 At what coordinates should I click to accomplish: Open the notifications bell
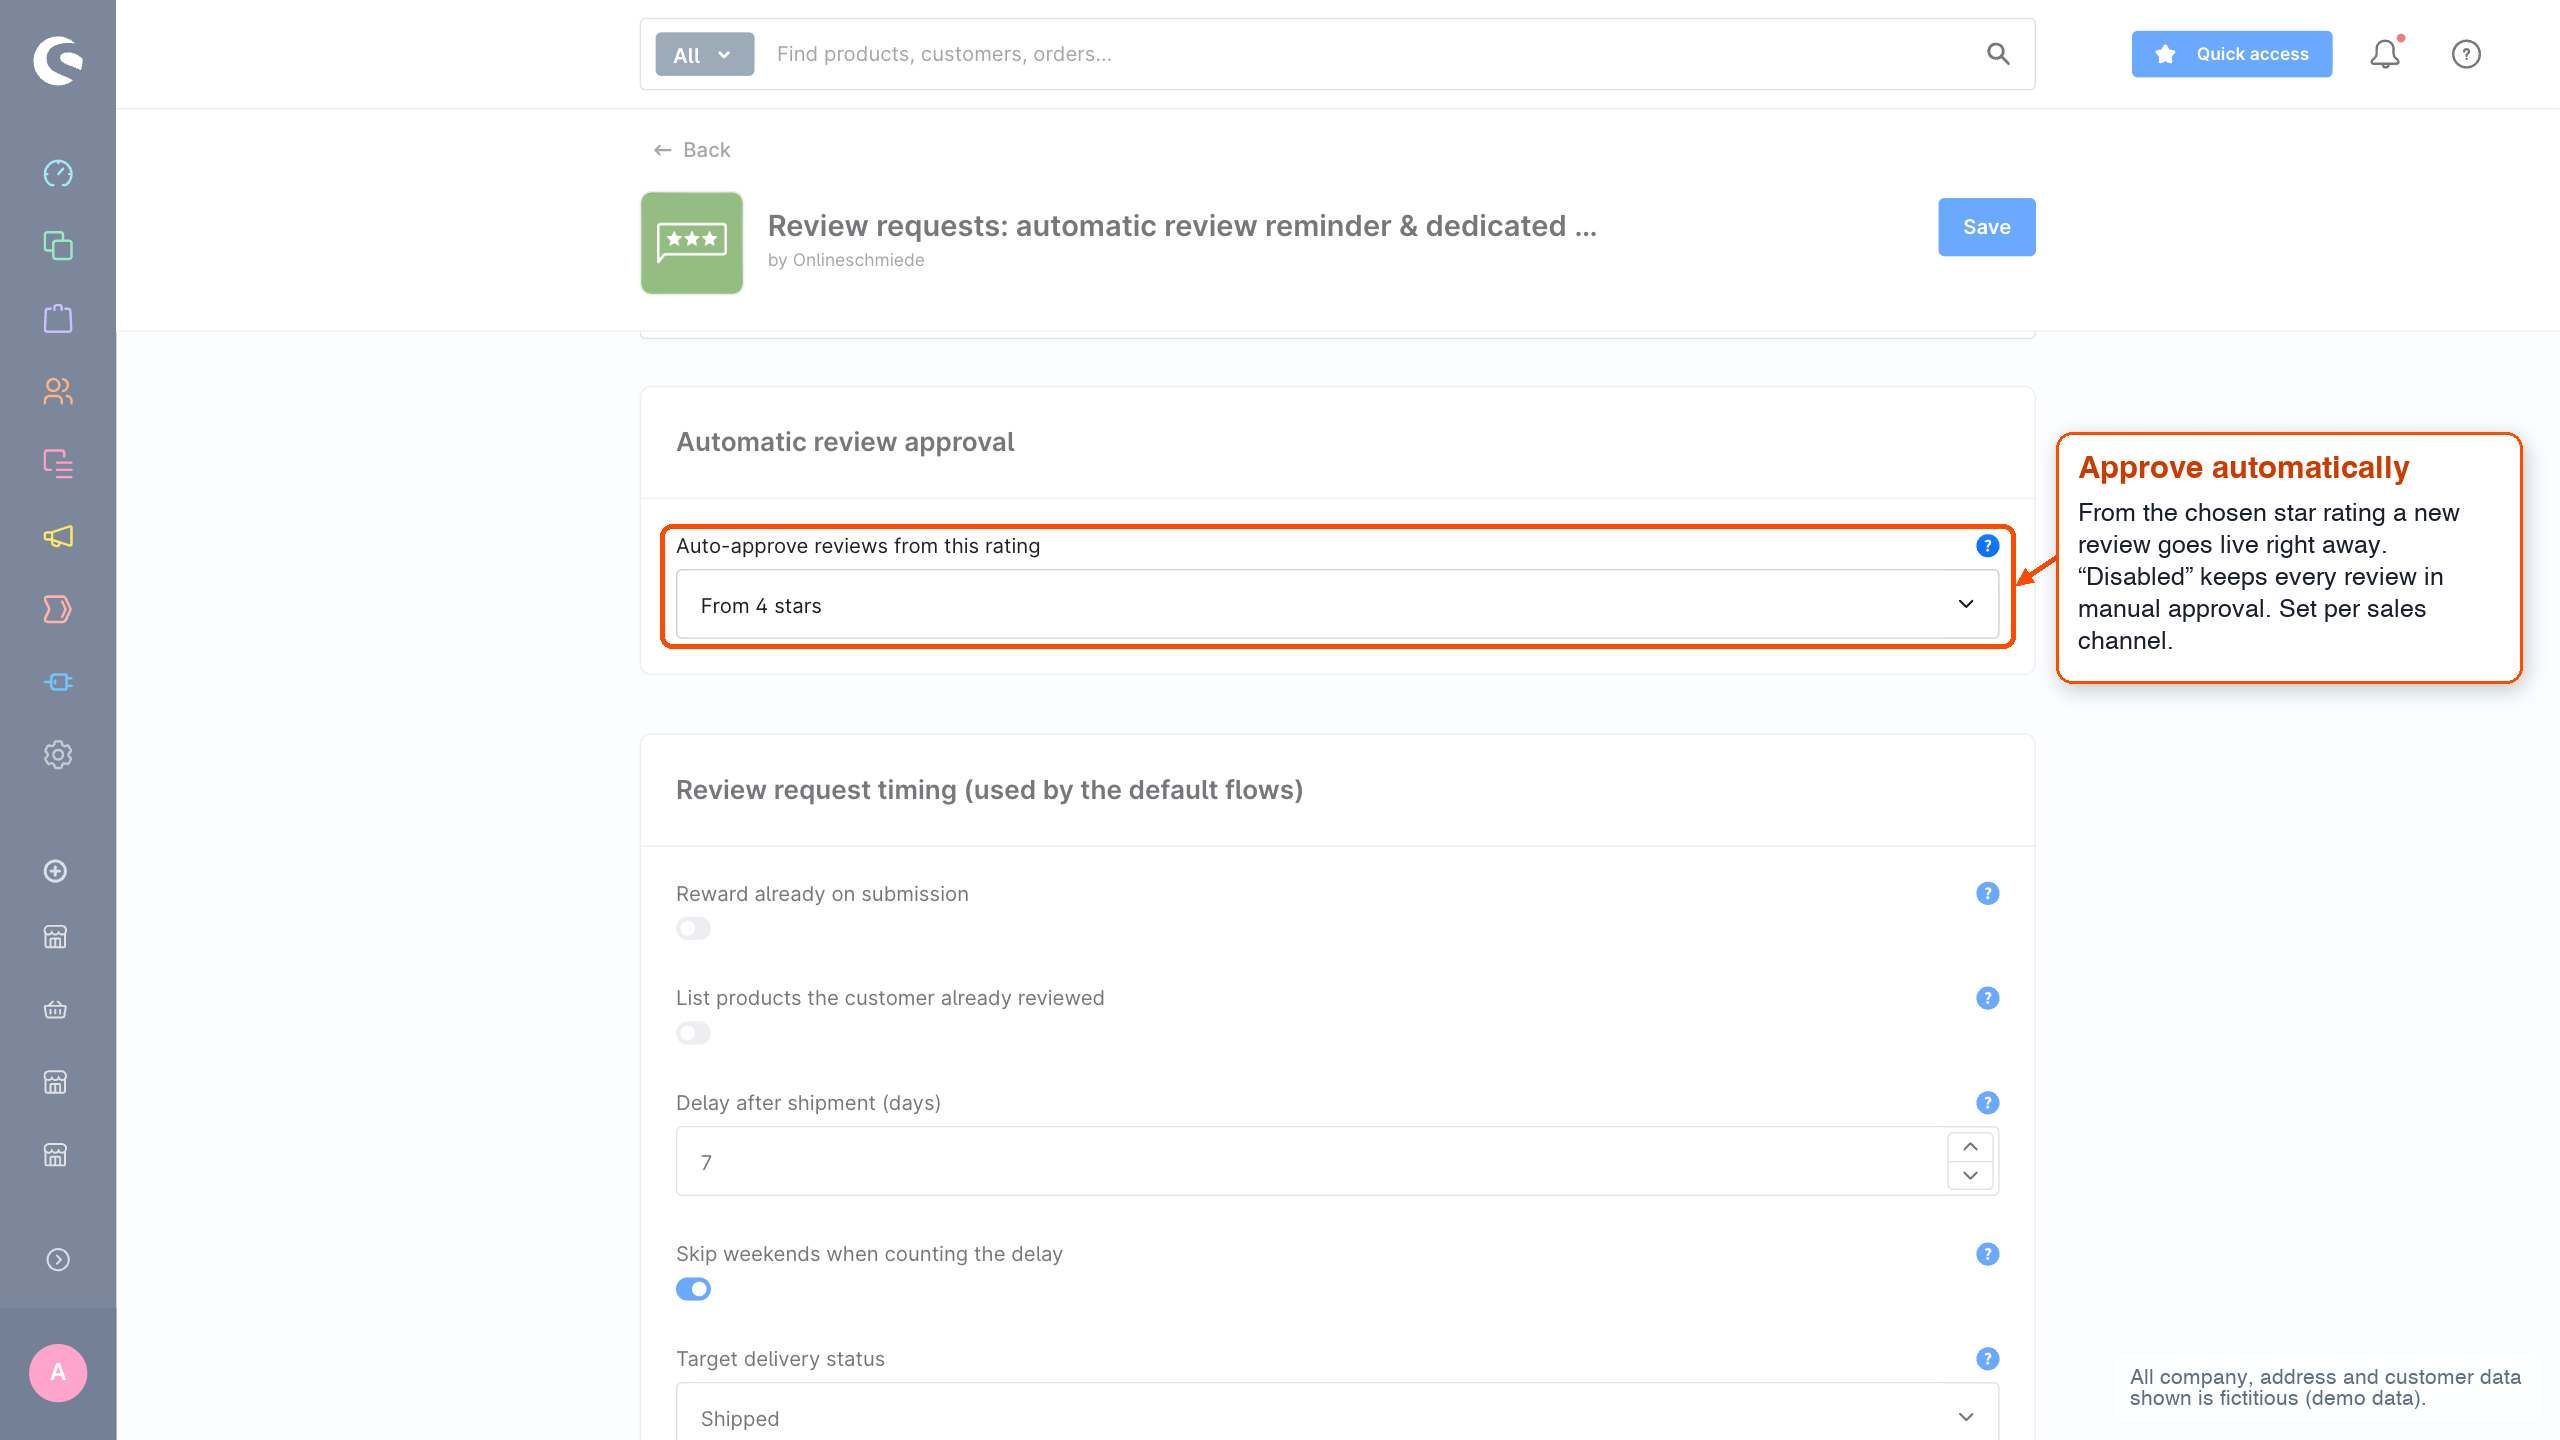pos(2385,54)
